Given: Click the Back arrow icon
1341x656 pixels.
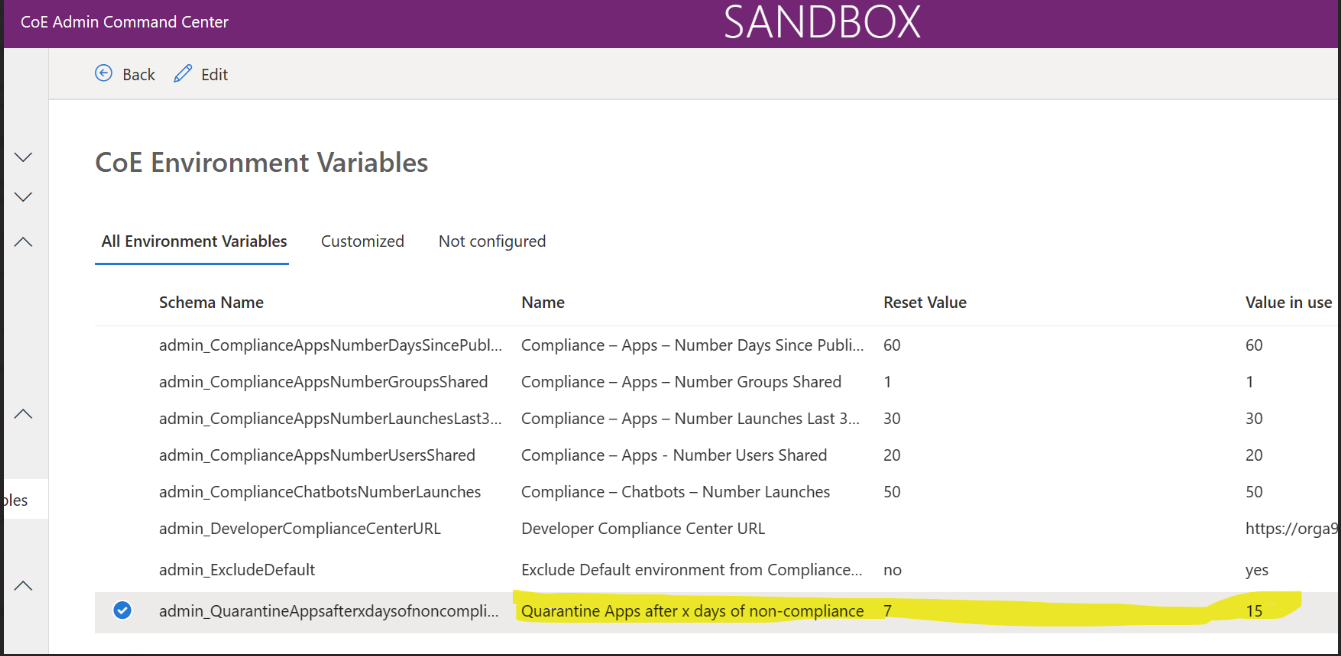Looking at the screenshot, I should pyautogui.click(x=103, y=73).
